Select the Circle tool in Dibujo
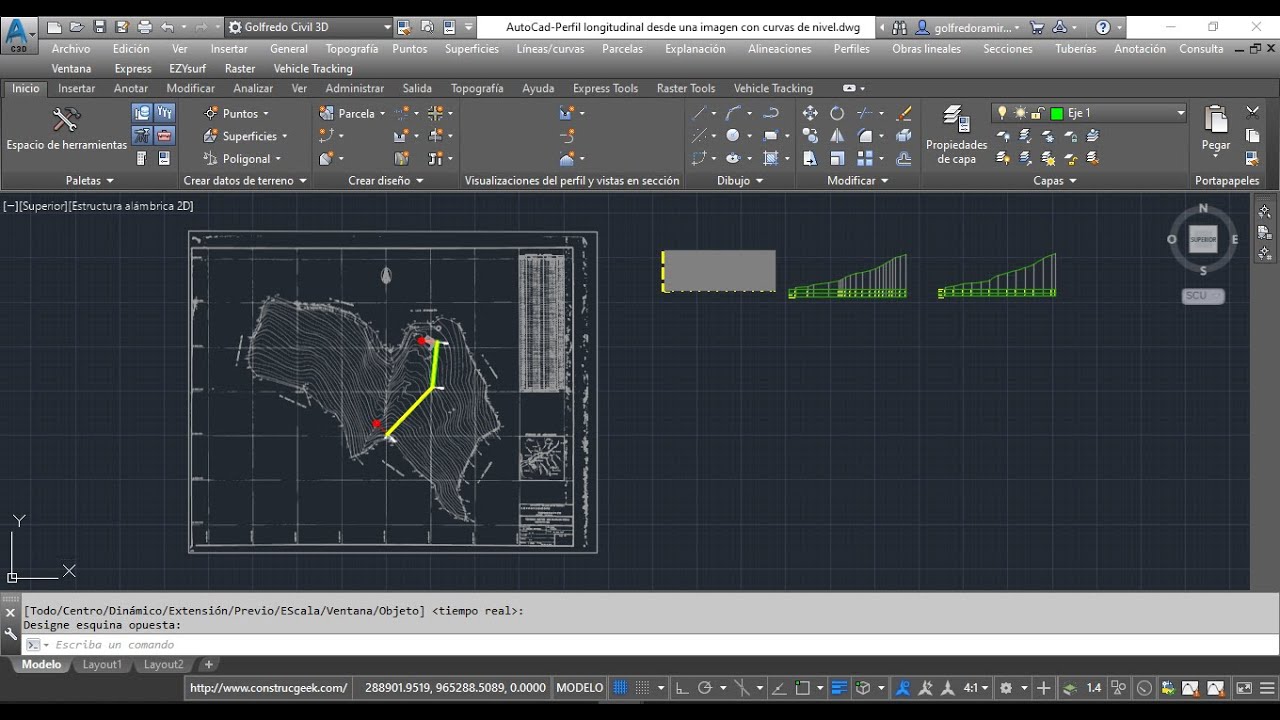1280x720 pixels. (x=733, y=136)
